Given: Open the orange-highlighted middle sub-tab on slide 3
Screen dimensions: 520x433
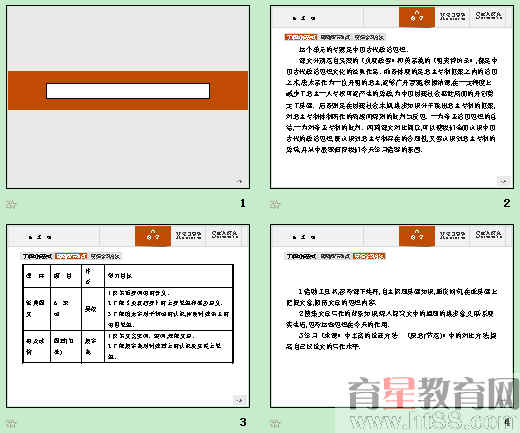Looking at the screenshot, I should pyautogui.click(x=71, y=256).
